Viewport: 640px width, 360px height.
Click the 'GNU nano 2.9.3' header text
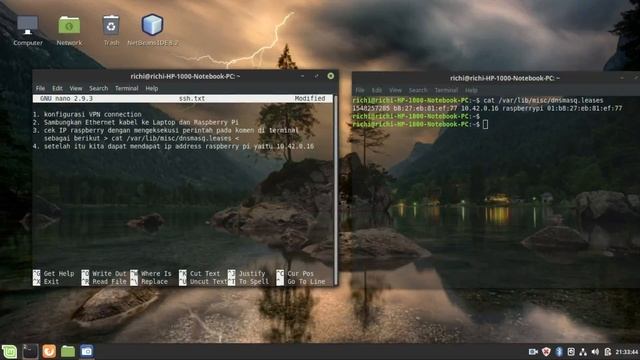(x=67, y=98)
